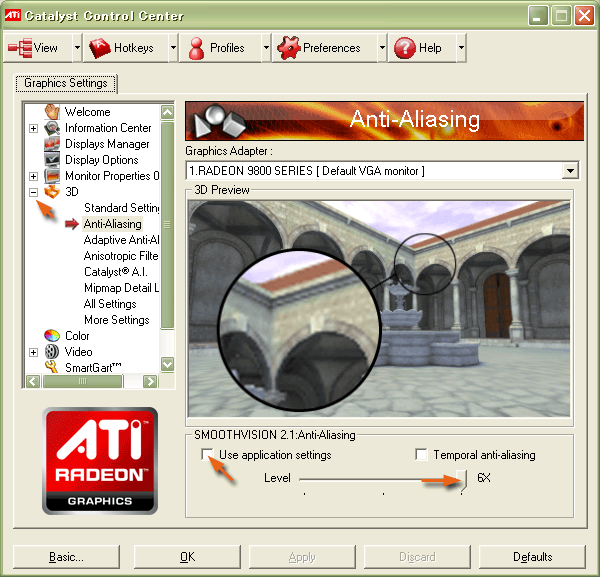This screenshot has height=577, width=600.
Task: Open Mipmap Detail Level item
Action: pyautogui.click(x=121, y=288)
